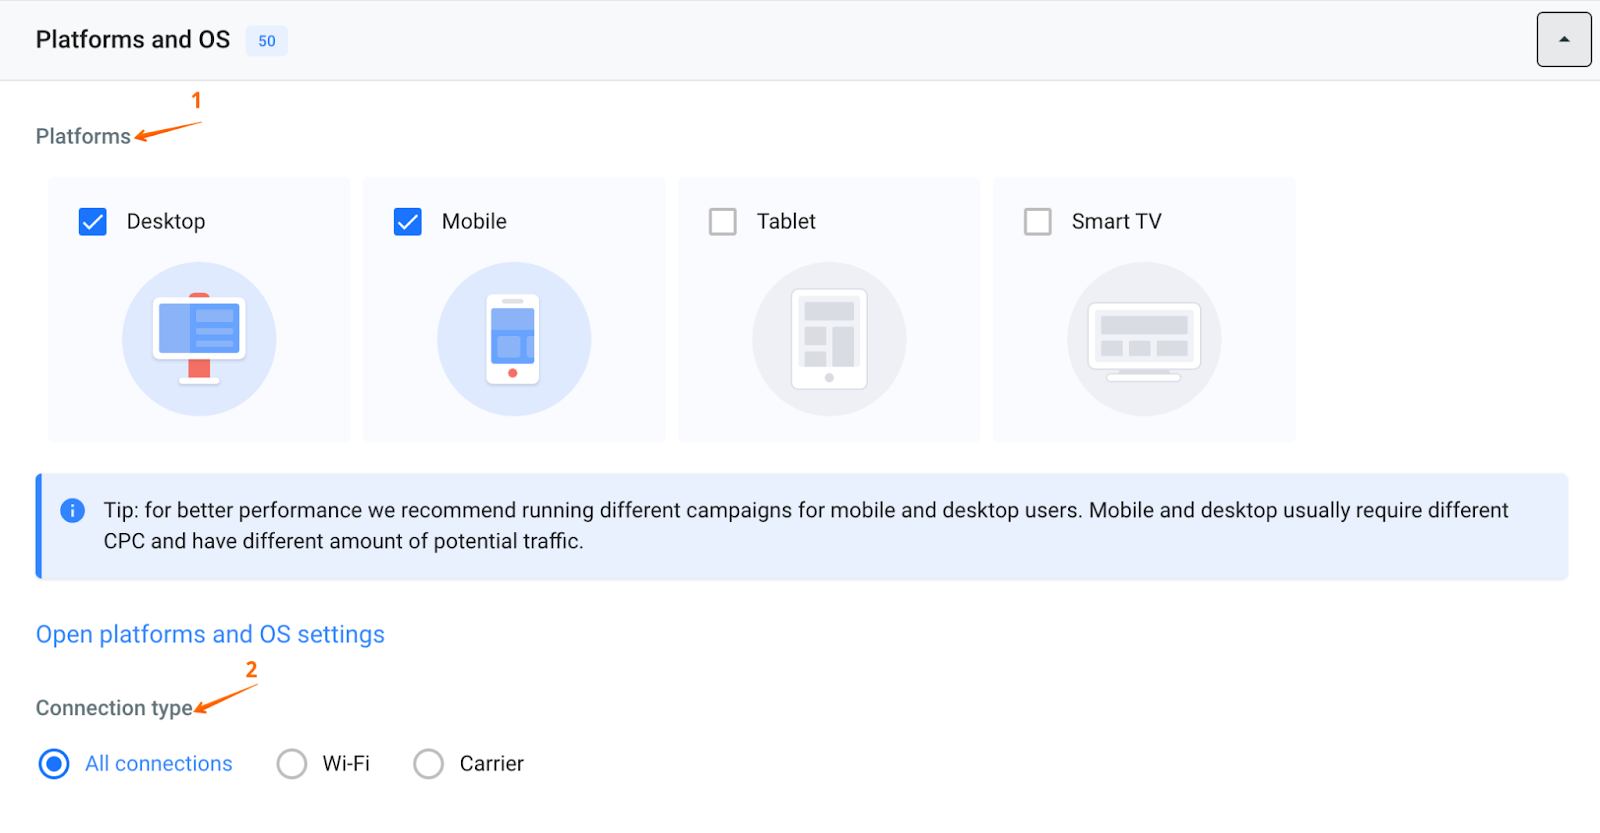
Task: Click the Smart TV illustration
Action: point(1144,338)
